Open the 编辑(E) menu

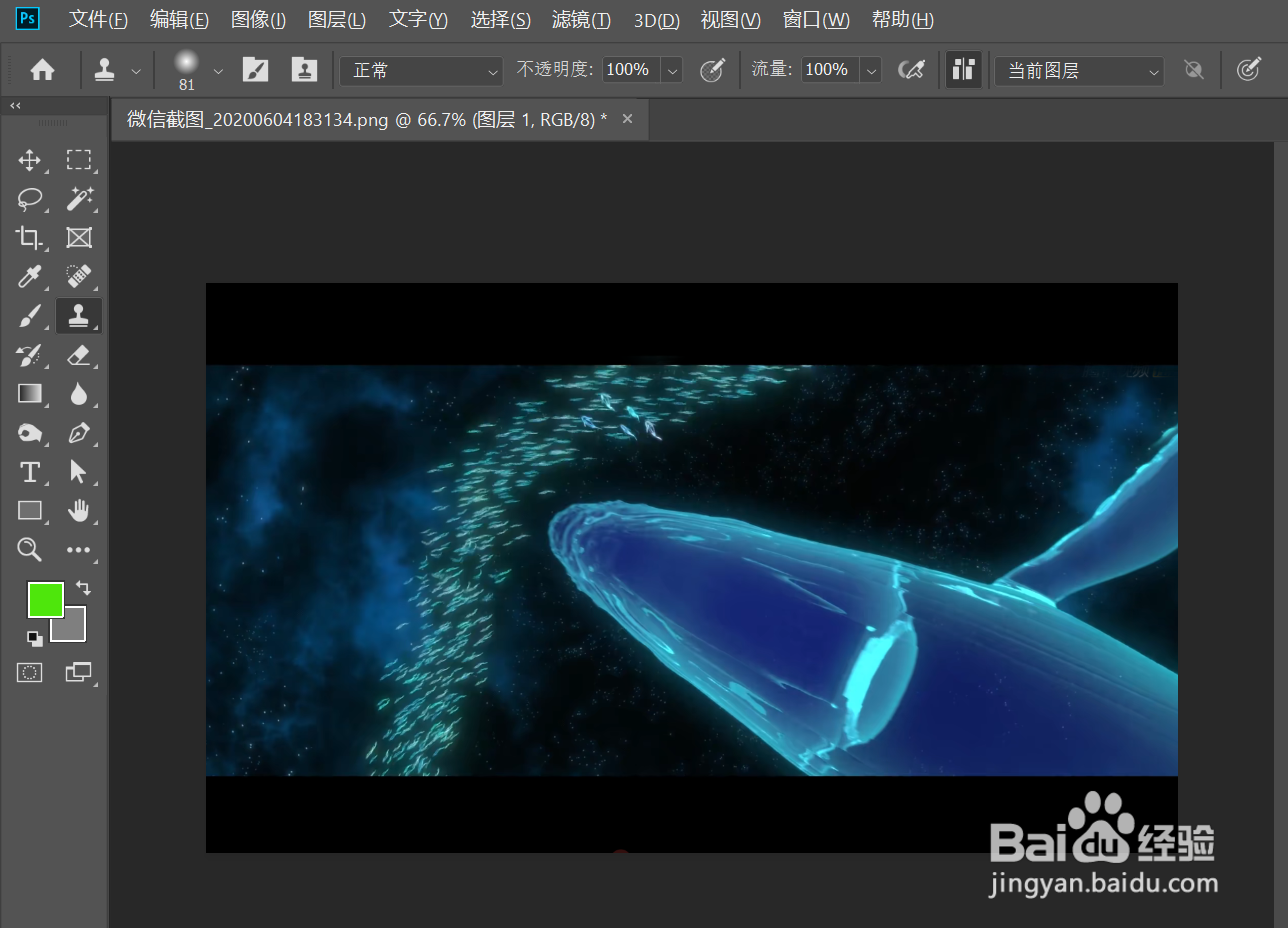tap(179, 19)
